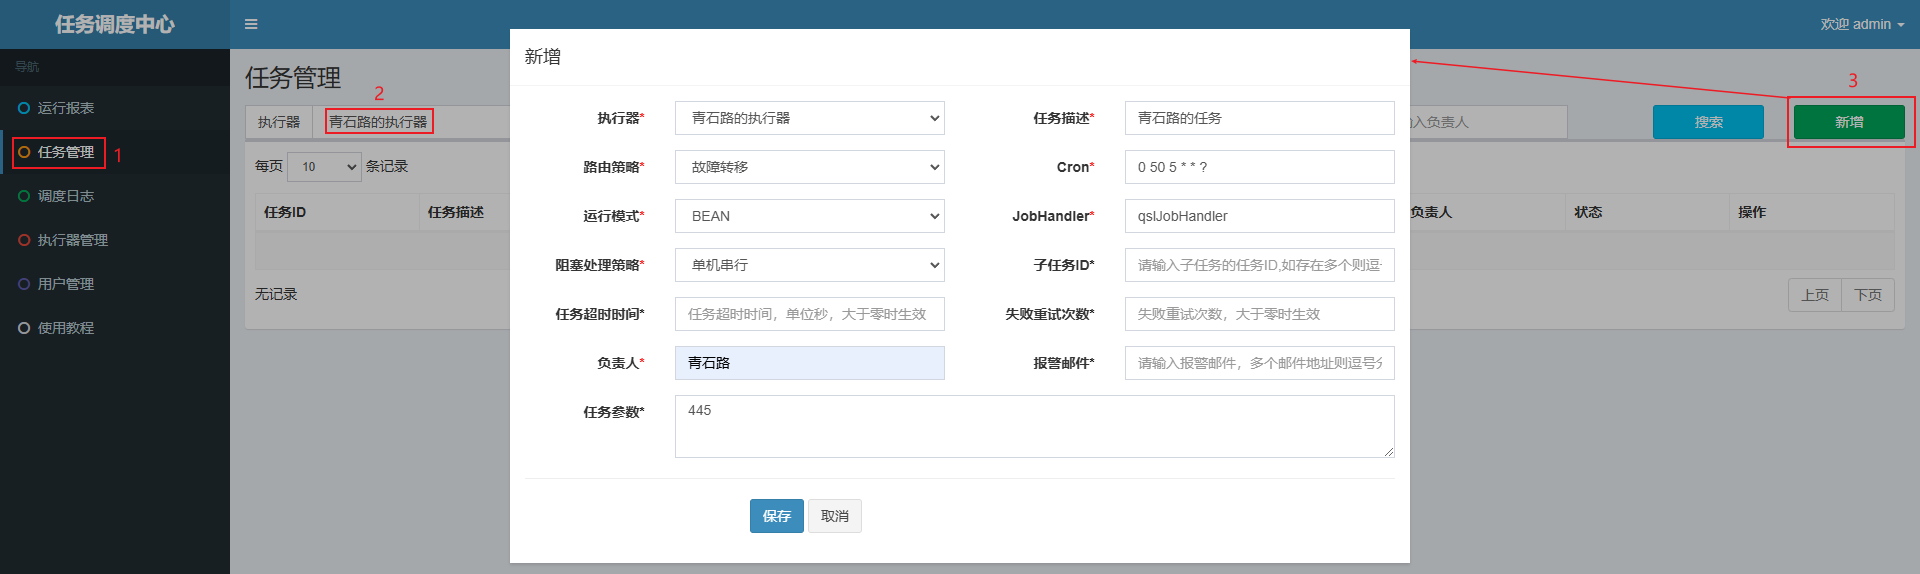This screenshot has height=574, width=1920.
Task: Open the 阻塞处理策略 dropdown showing 单机串行
Action: click(810, 265)
